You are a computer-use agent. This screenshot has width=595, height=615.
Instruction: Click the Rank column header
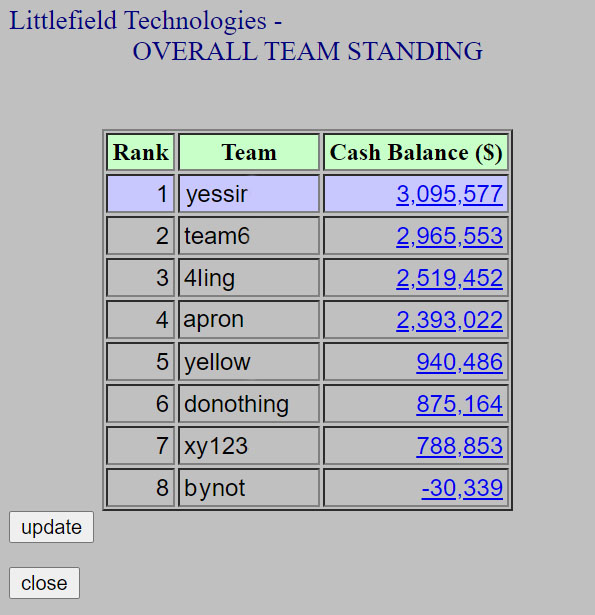pyautogui.click(x=140, y=152)
